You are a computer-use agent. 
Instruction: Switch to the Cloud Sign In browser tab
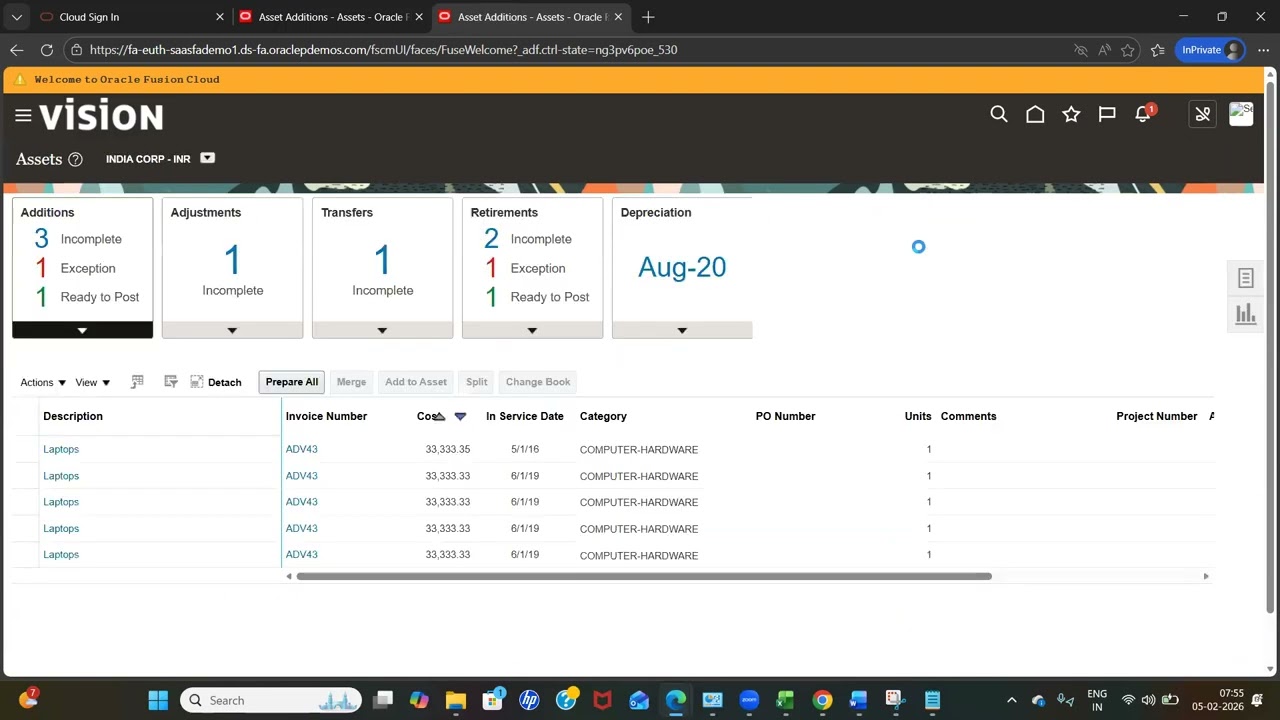point(129,17)
